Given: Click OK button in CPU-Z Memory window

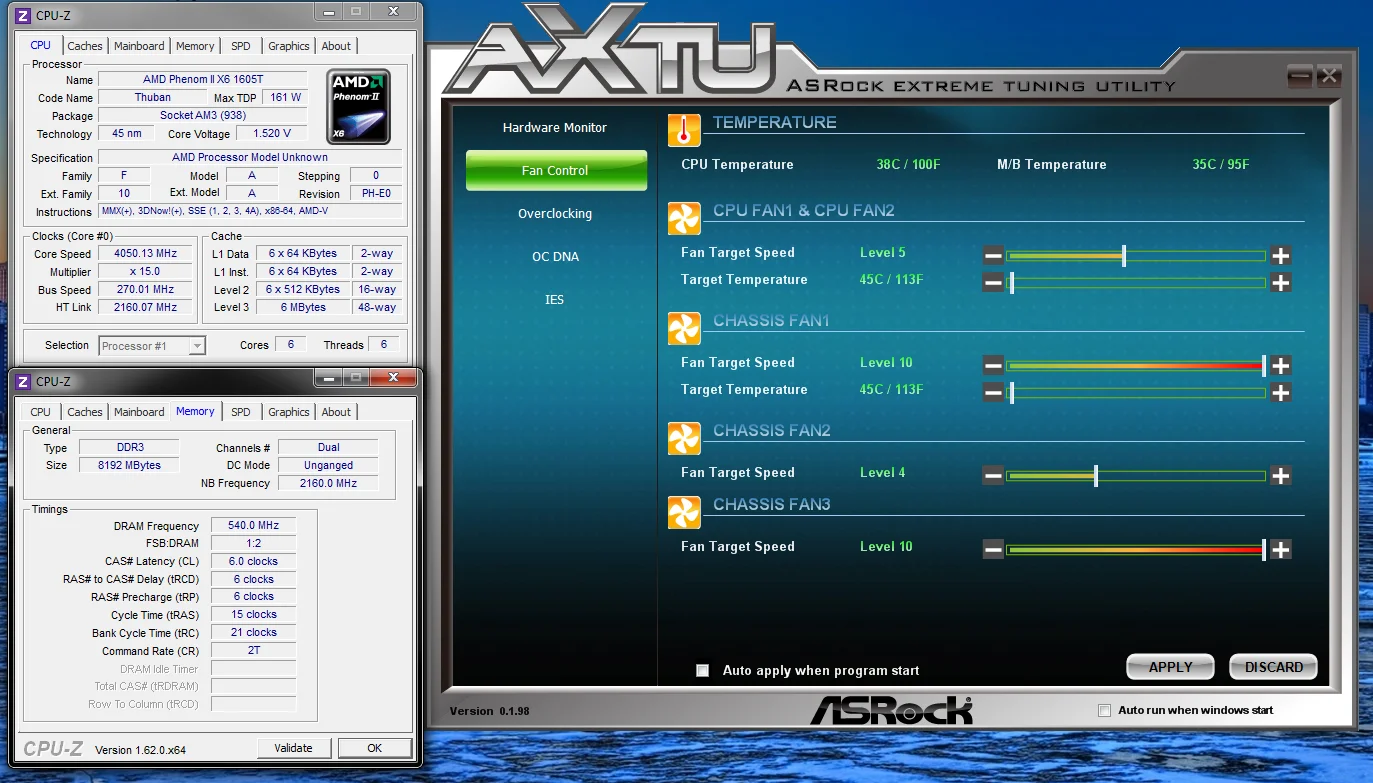Looking at the screenshot, I should tap(374, 748).
